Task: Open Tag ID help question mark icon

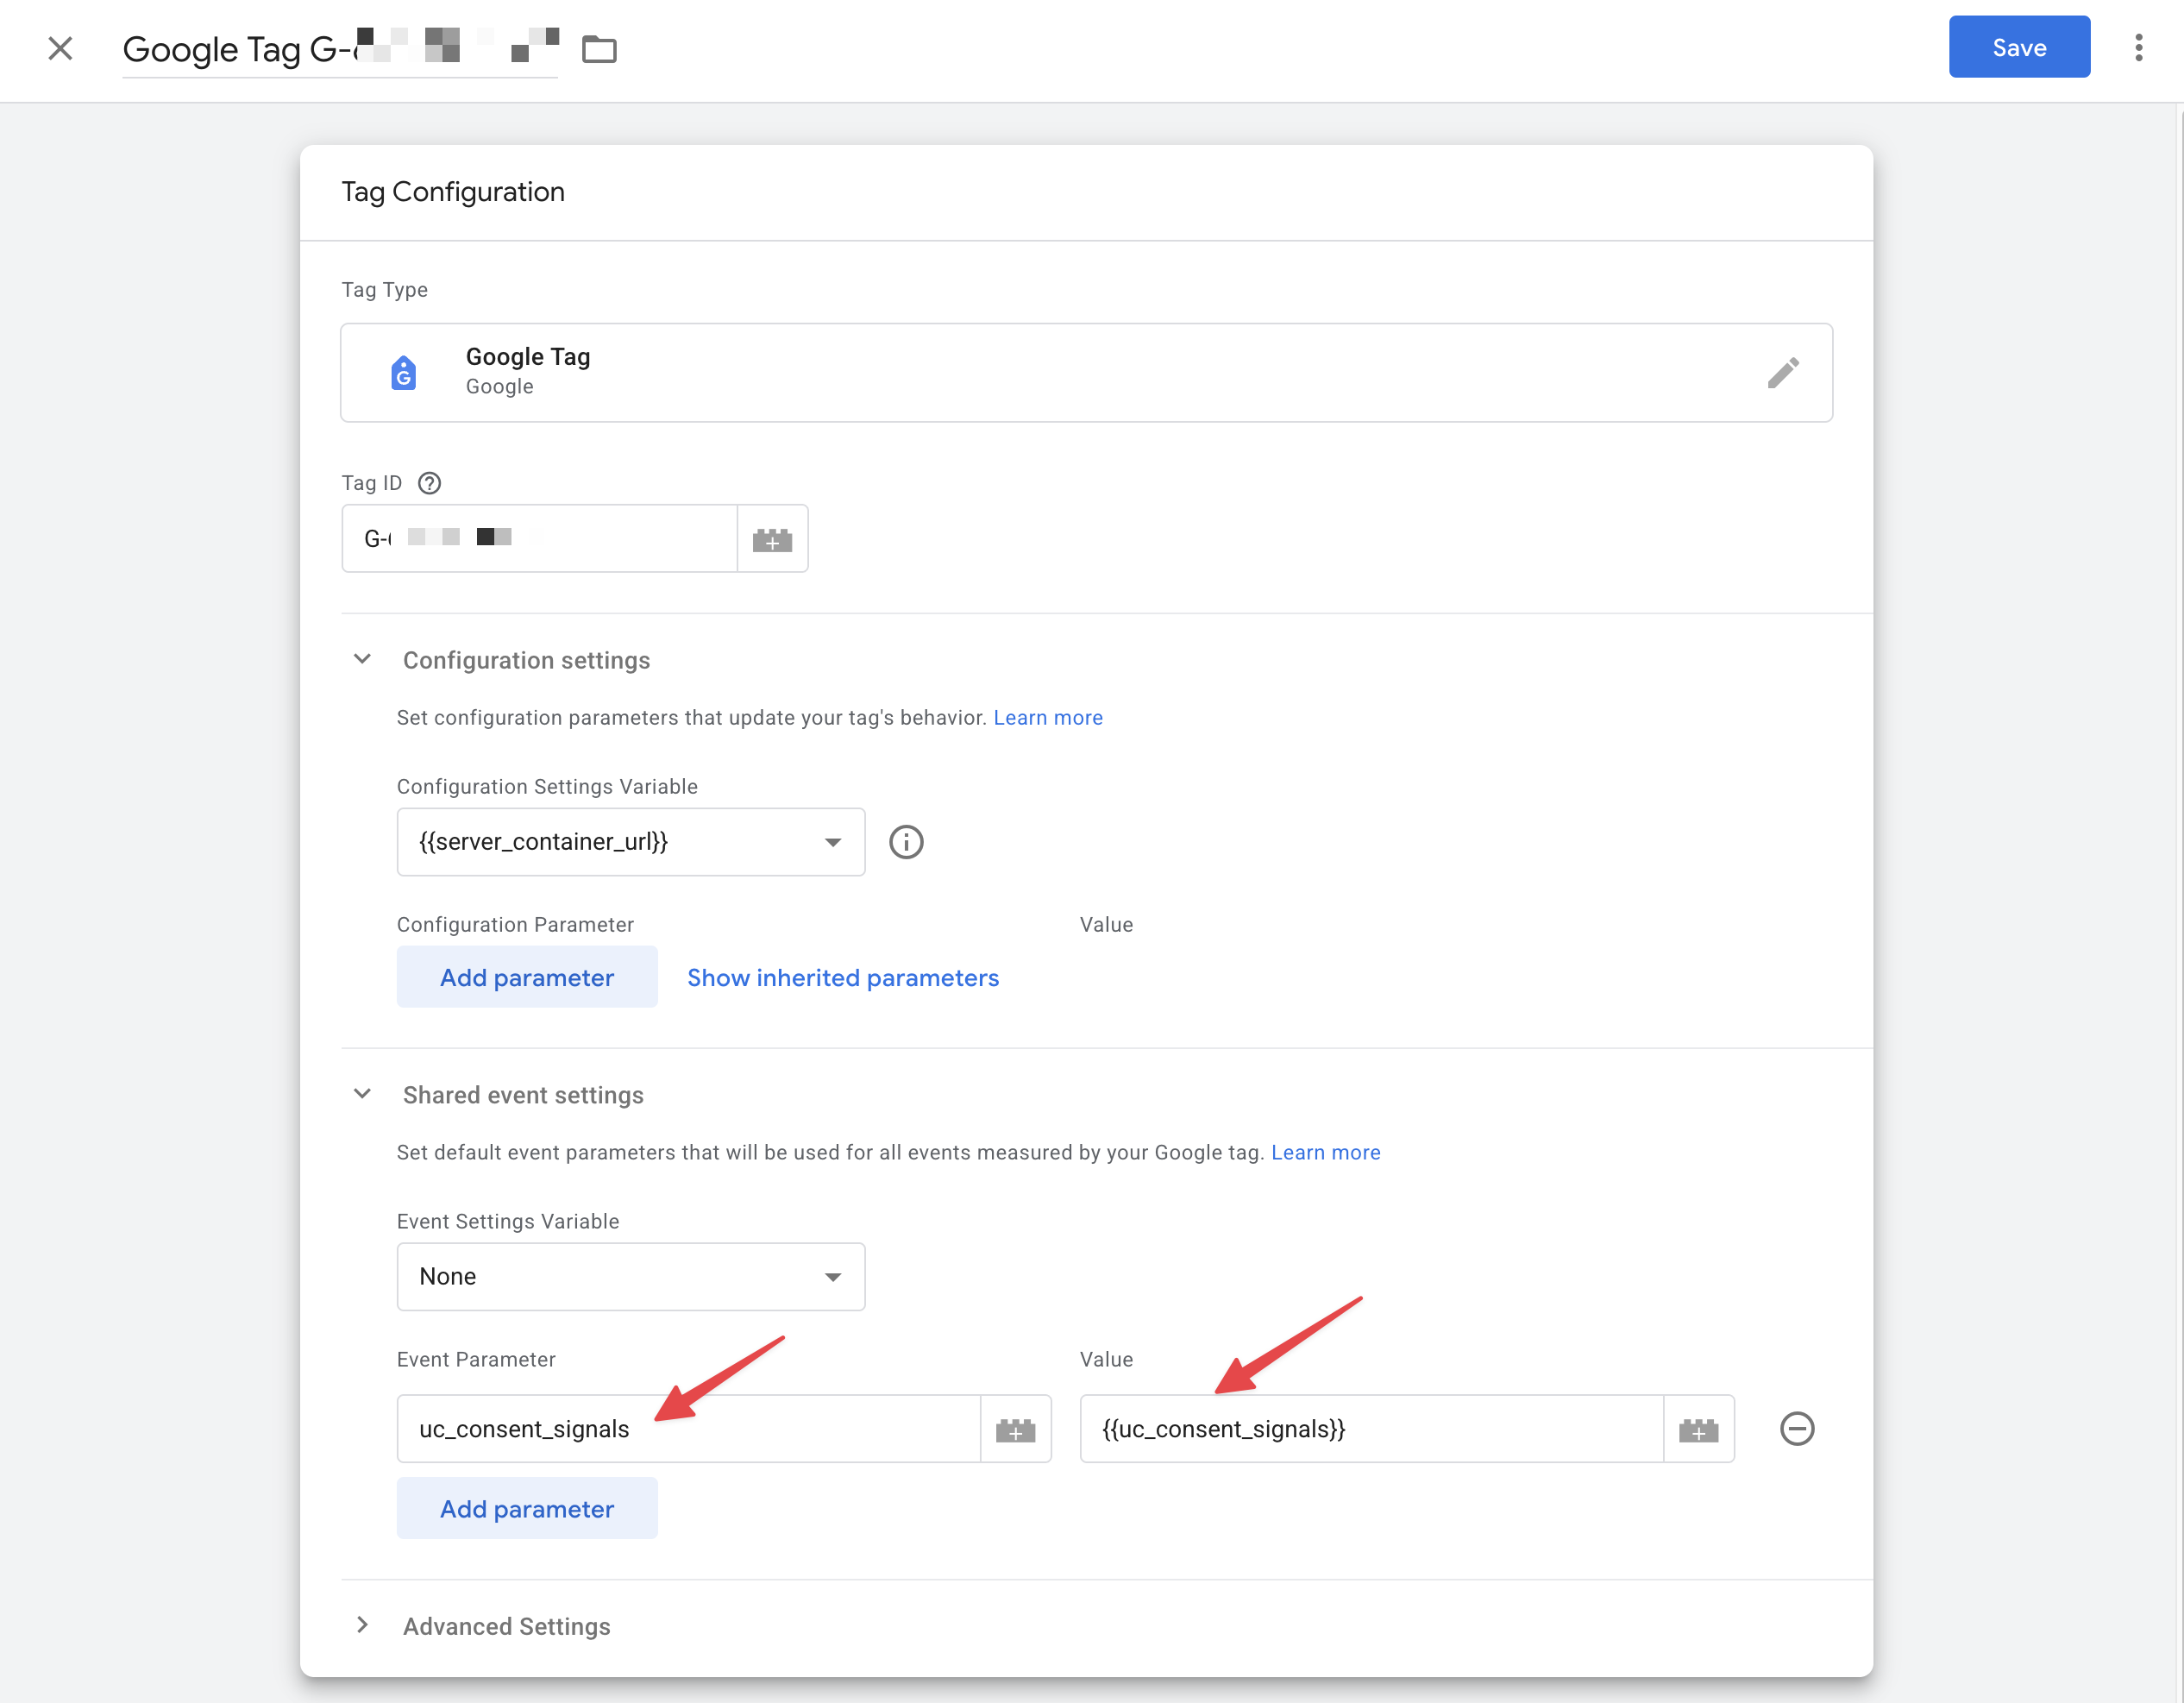Action: coord(429,483)
